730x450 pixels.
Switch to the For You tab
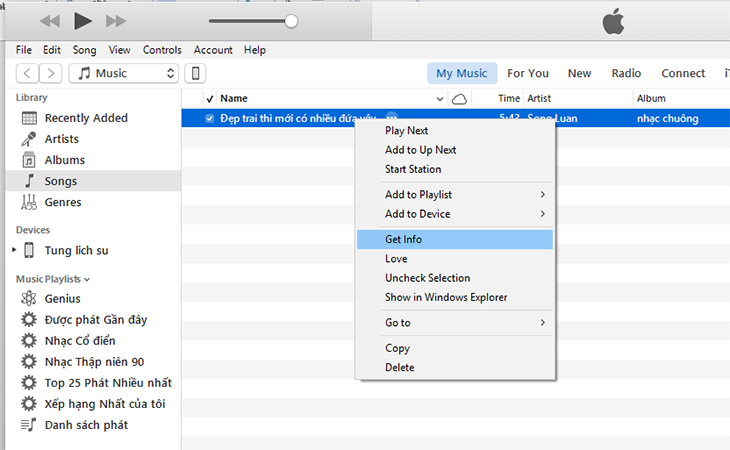pos(527,73)
